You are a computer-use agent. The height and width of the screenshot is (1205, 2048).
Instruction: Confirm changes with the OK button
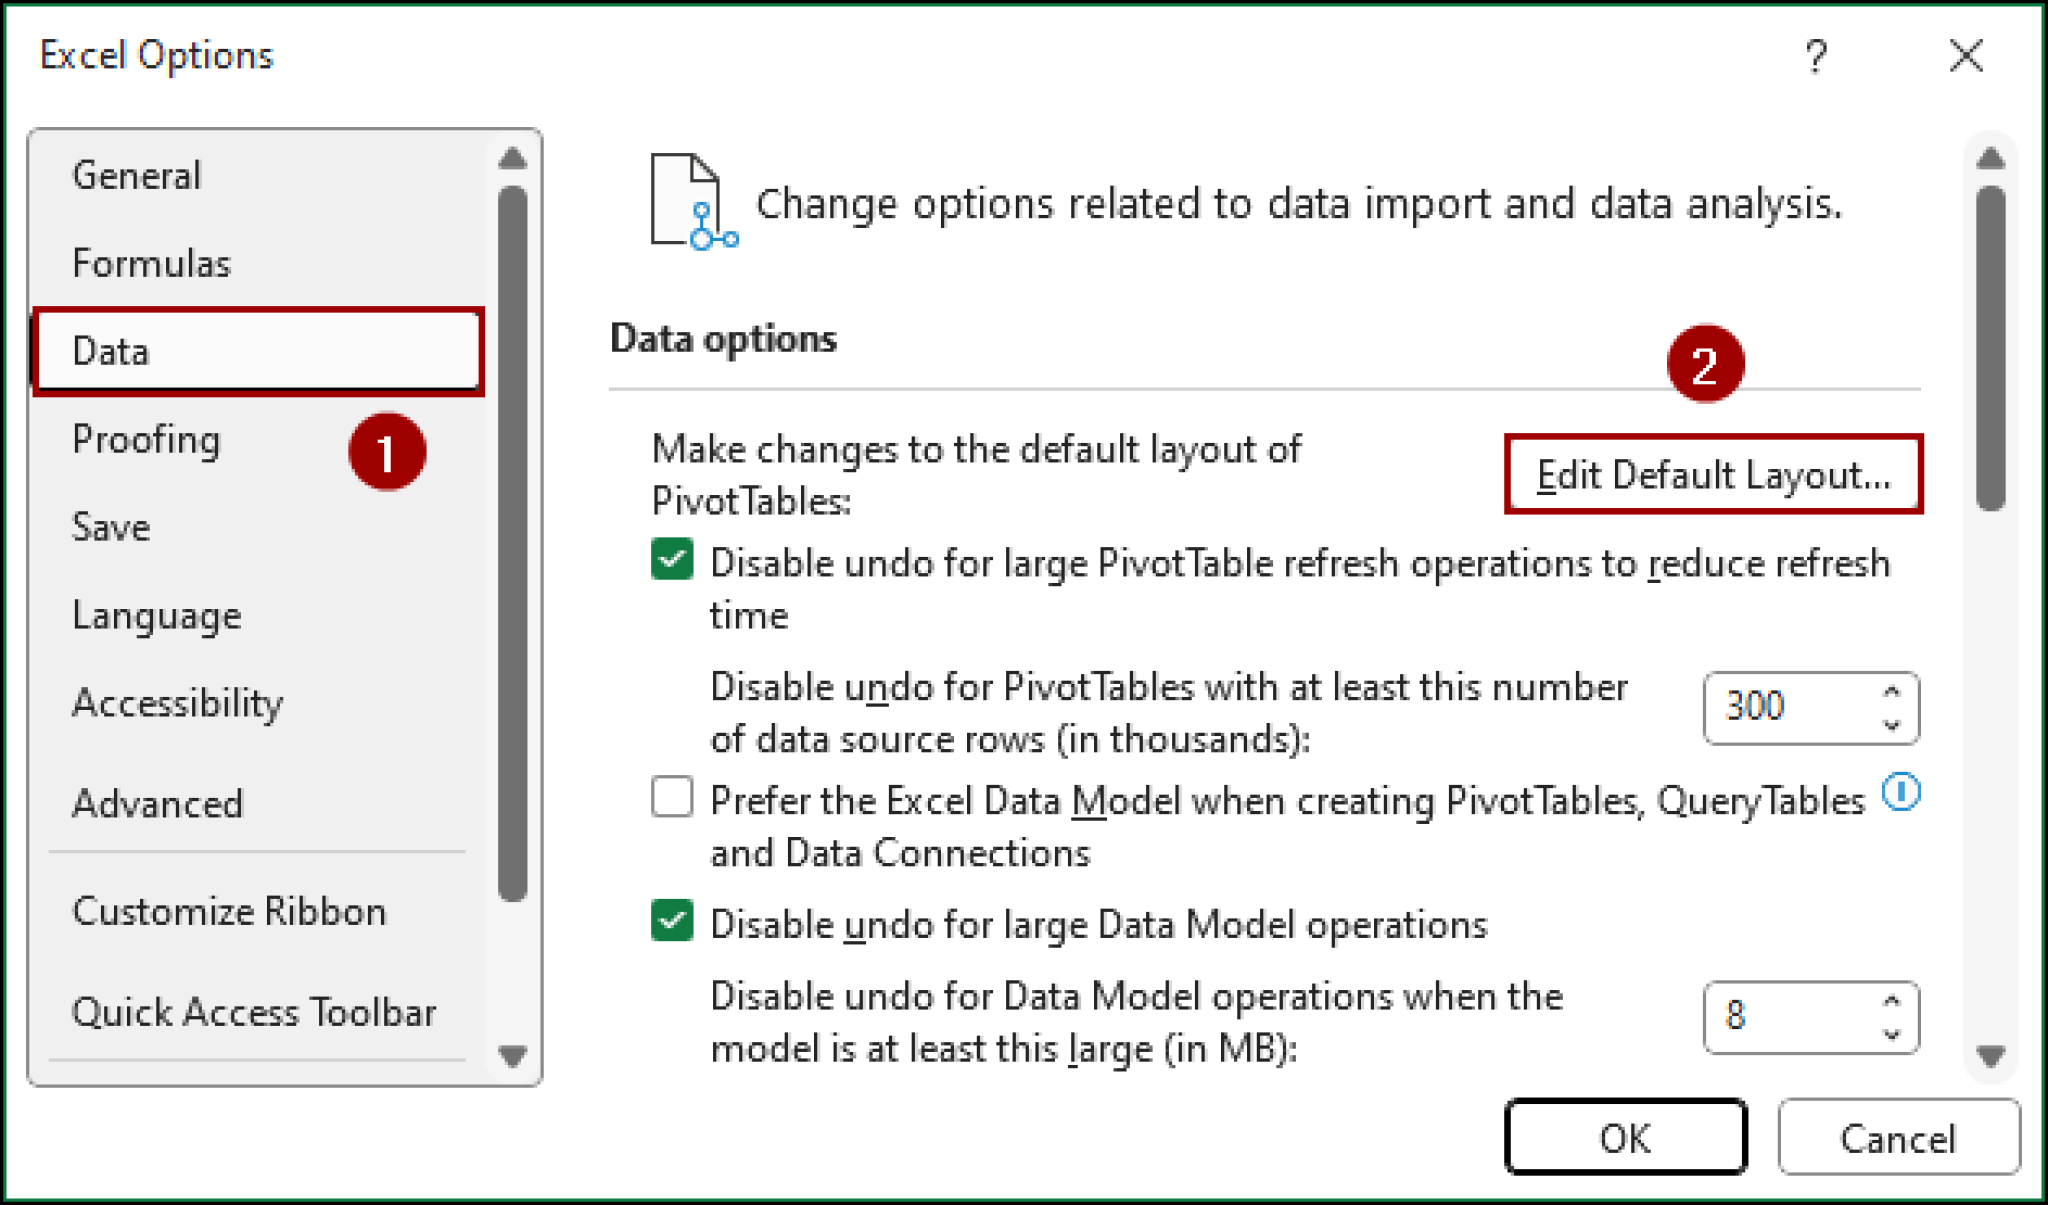pos(1626,1137)
